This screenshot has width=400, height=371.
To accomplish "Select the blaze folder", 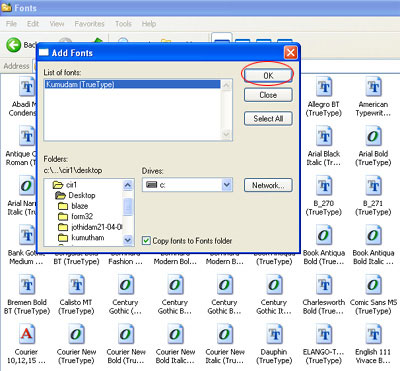I will [x=73, y=206].
